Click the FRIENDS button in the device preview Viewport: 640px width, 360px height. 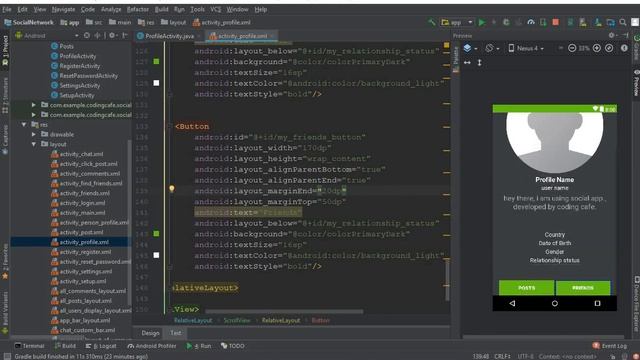[x=583, y=288]
